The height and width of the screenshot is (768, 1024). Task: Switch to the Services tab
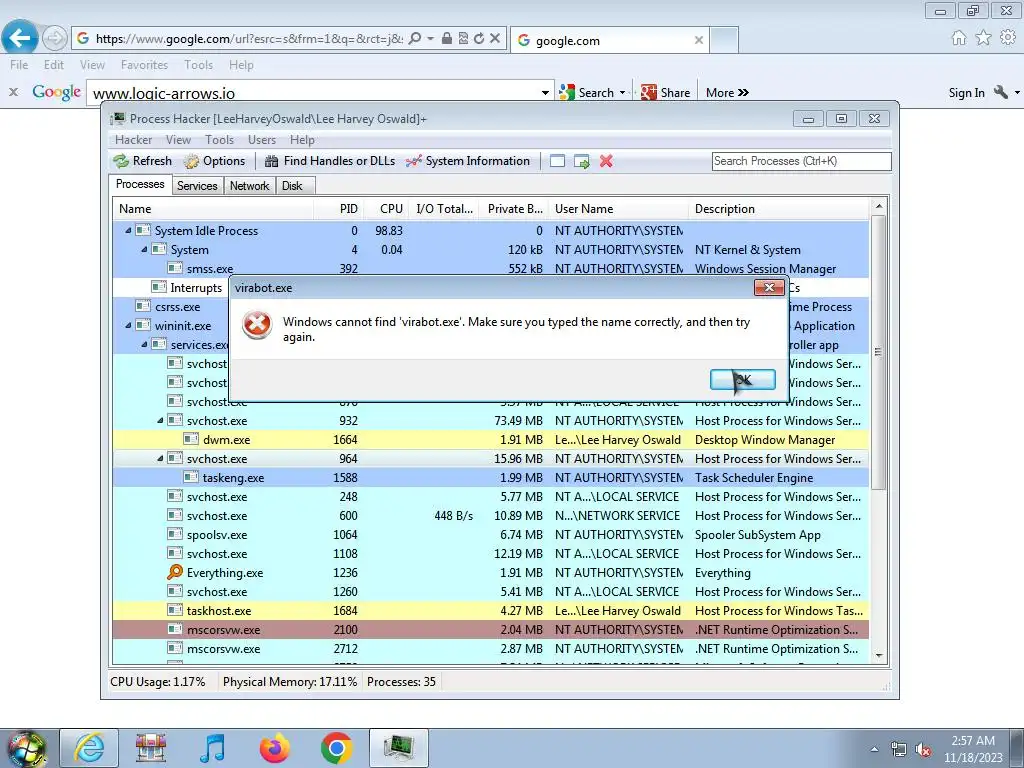coord(197,186)
